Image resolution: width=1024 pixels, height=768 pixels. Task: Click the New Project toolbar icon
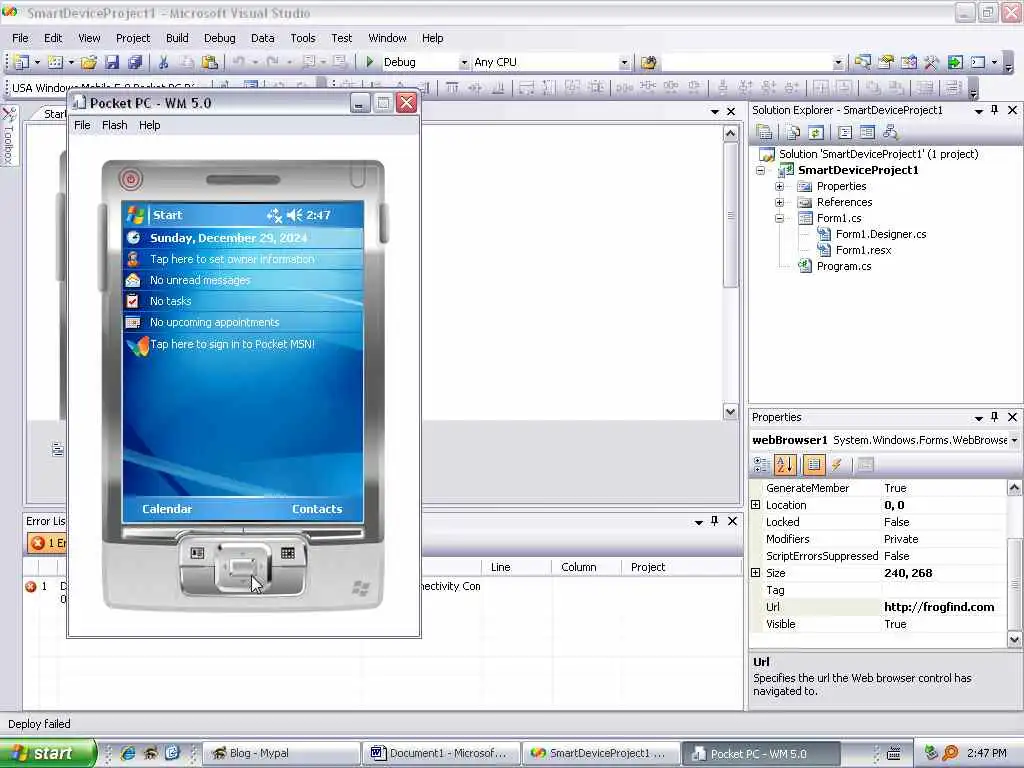[22, 62]
